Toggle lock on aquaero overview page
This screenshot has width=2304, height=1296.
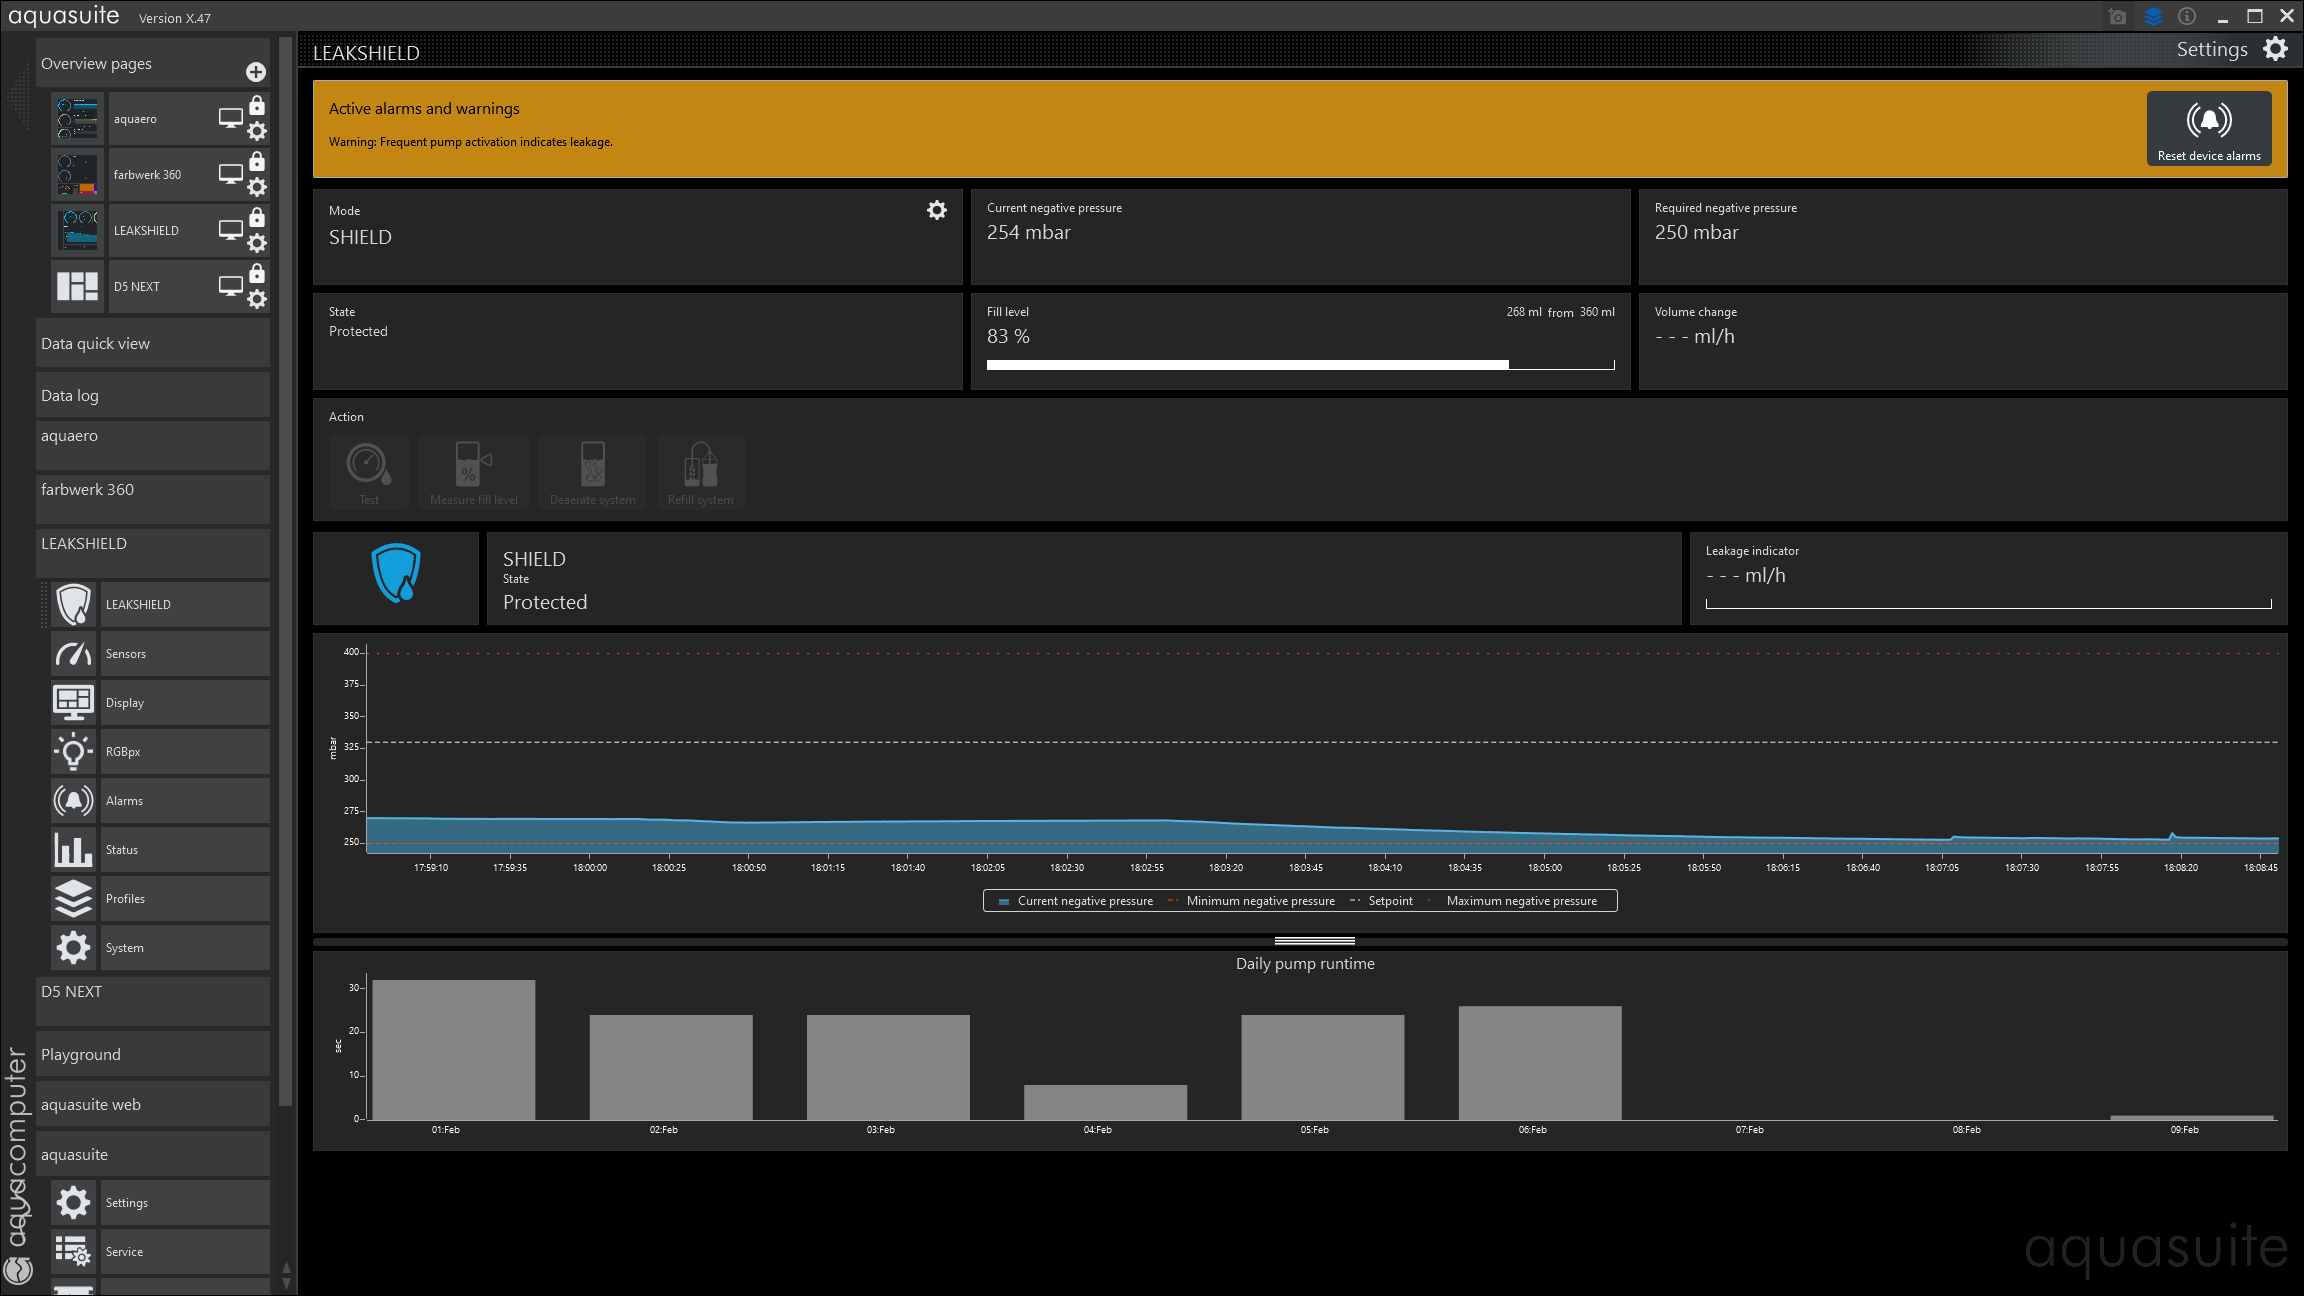(x=257, y=105)
